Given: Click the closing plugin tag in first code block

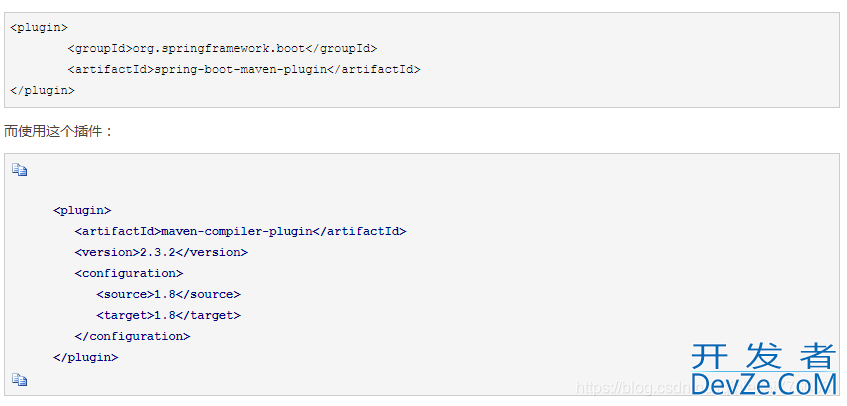Looking at the screenshot, I should coord(42,91).
